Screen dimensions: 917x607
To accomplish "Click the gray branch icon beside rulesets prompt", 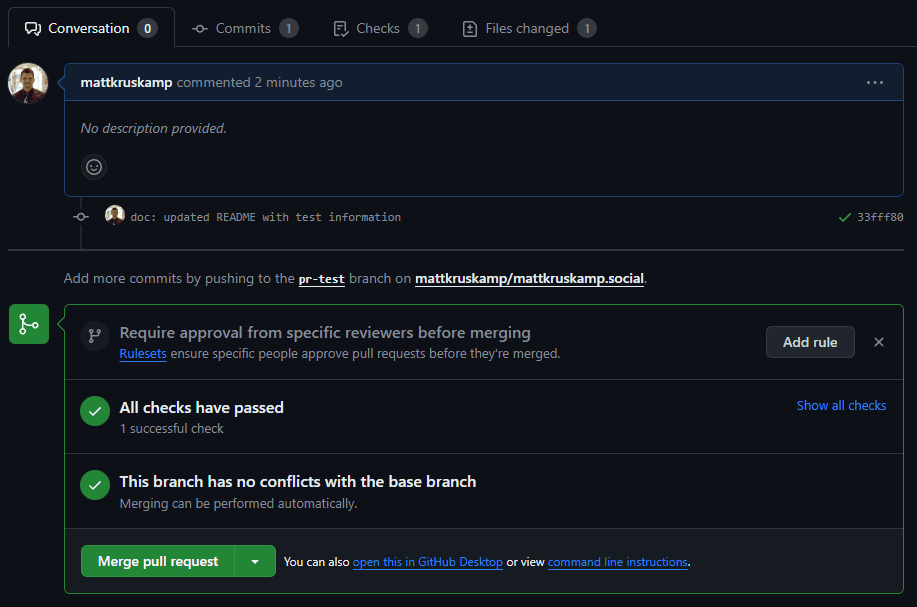I will tap(95, 336).
